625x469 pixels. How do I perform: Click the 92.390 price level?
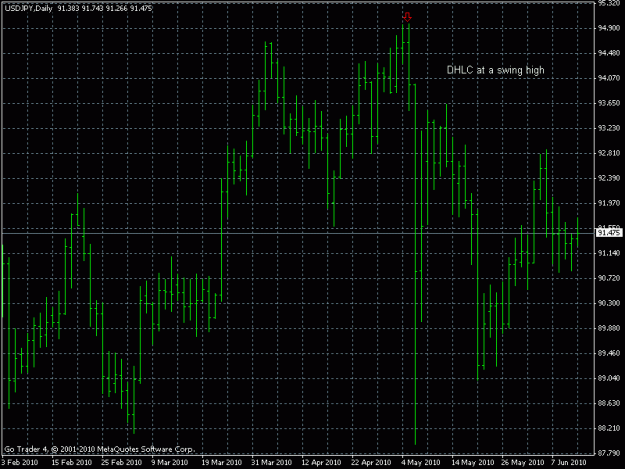click(609, 178)
